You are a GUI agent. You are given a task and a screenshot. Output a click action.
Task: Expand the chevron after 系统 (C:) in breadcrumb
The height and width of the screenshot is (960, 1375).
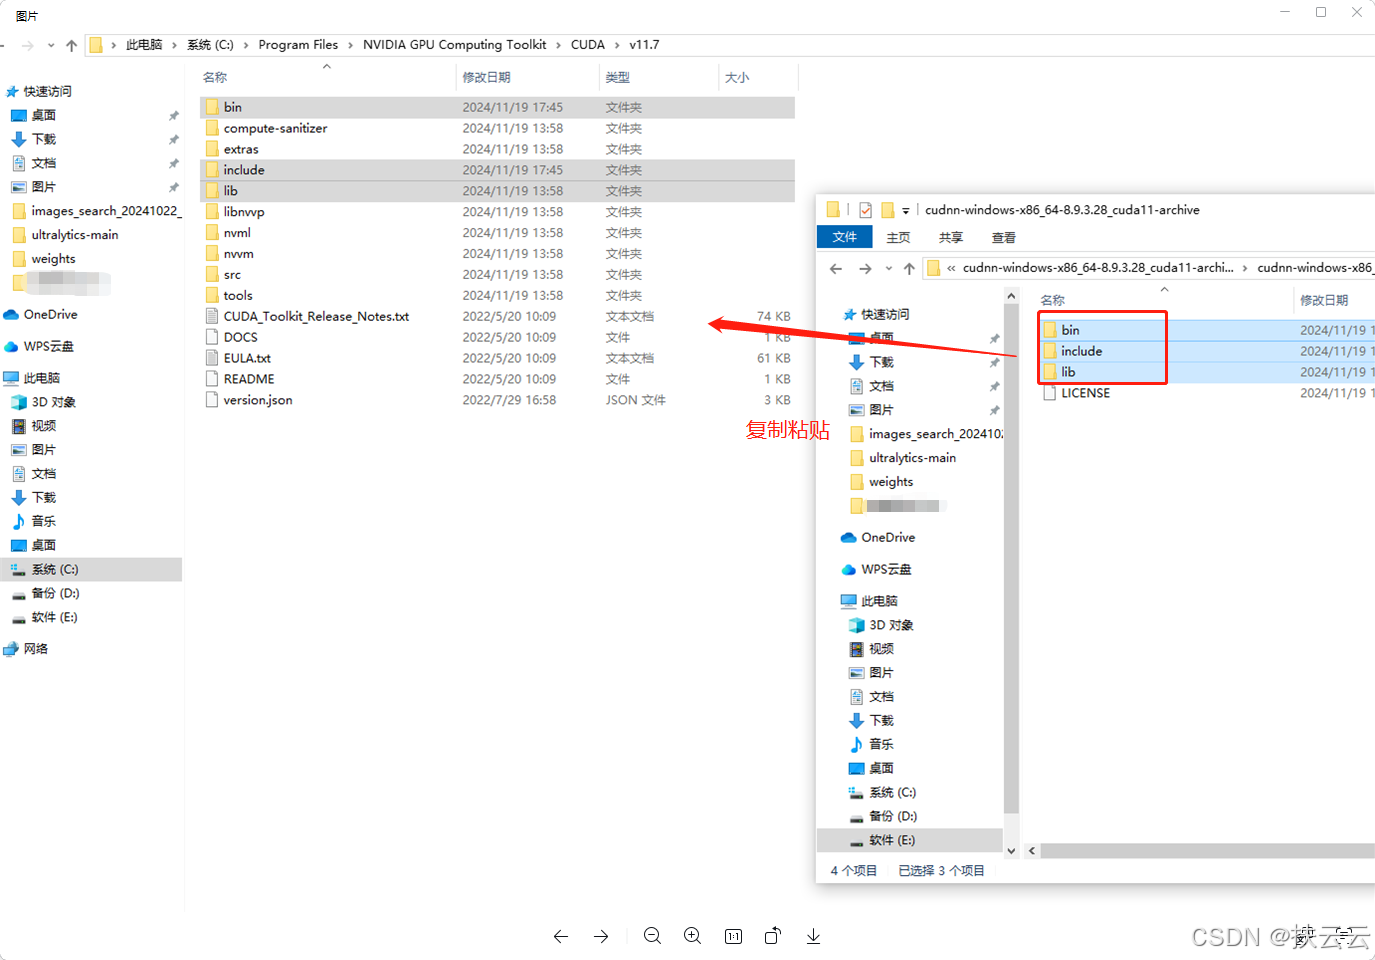[246, 45]
